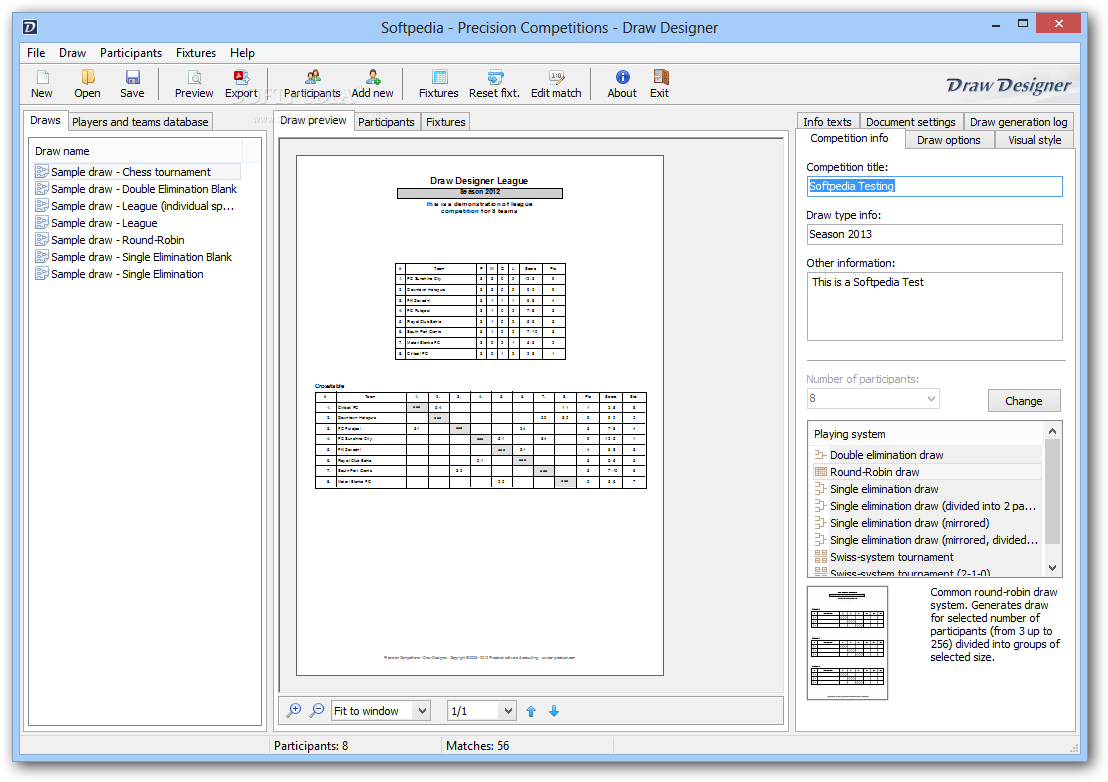Click the Other information text area
This screenshot has width=1108, height=782.
pos(934,307)
